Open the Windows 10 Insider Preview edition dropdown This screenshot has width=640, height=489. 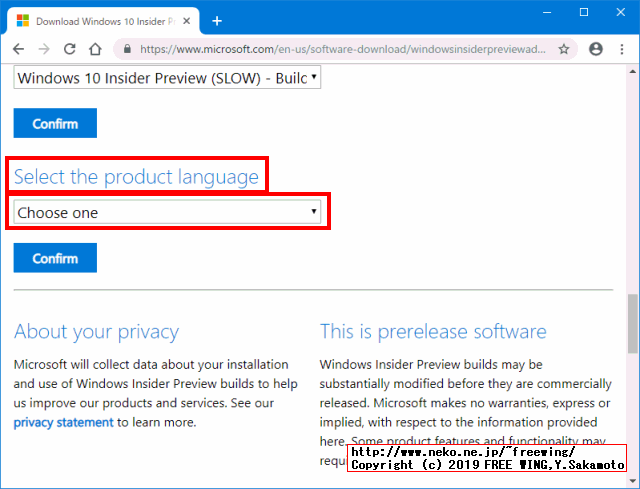(x=167, y=78)
